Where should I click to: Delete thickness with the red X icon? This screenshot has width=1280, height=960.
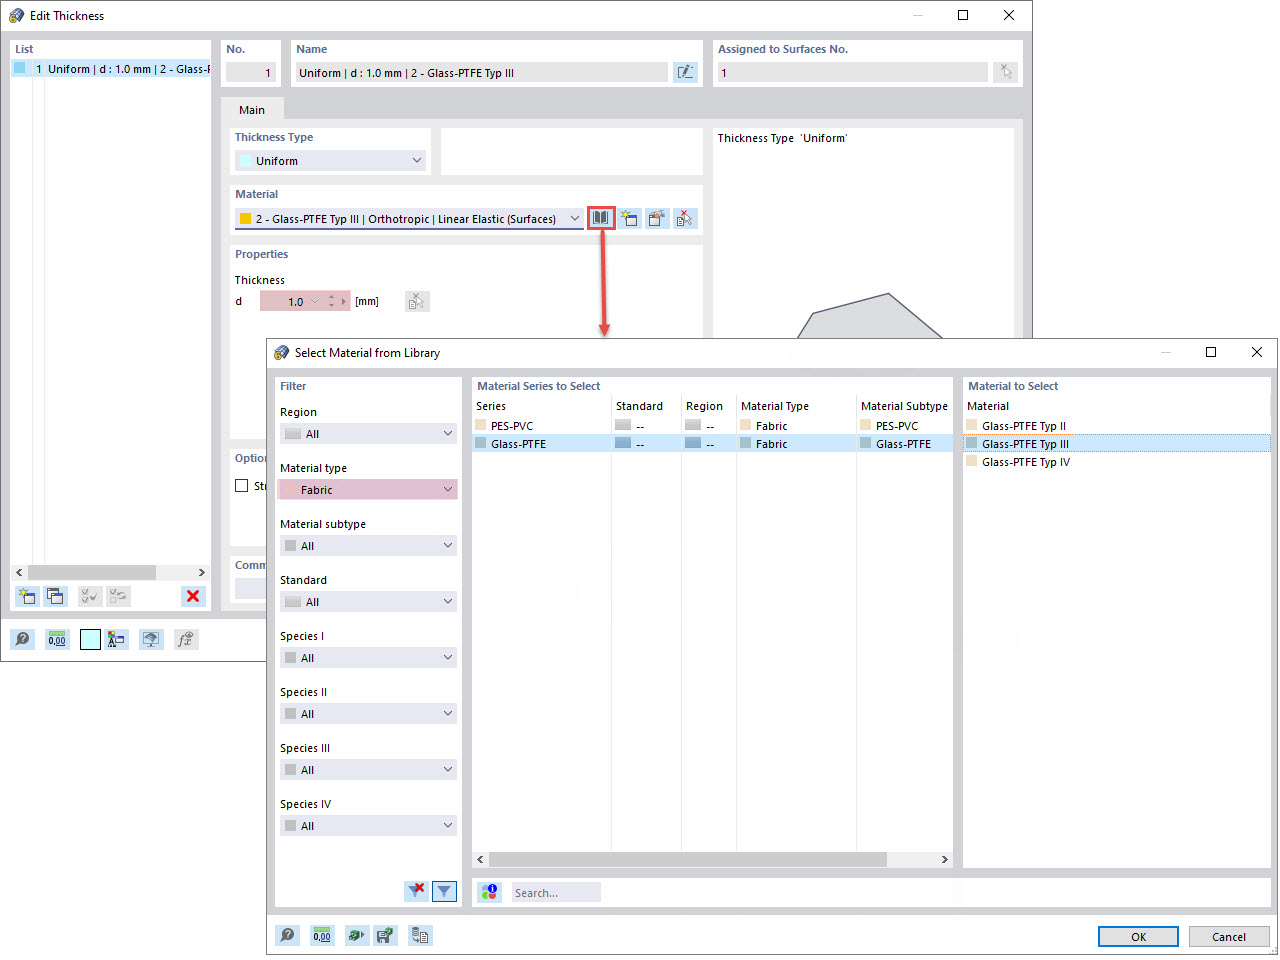pos(193,596)
